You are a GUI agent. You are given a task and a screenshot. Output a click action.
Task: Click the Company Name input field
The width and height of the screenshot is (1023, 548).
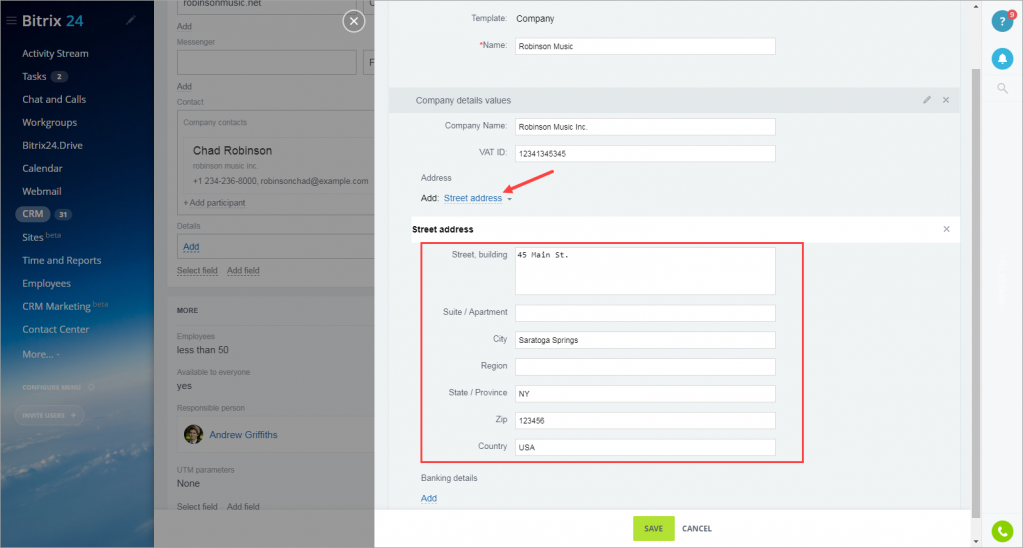click(x=645, y=127)
